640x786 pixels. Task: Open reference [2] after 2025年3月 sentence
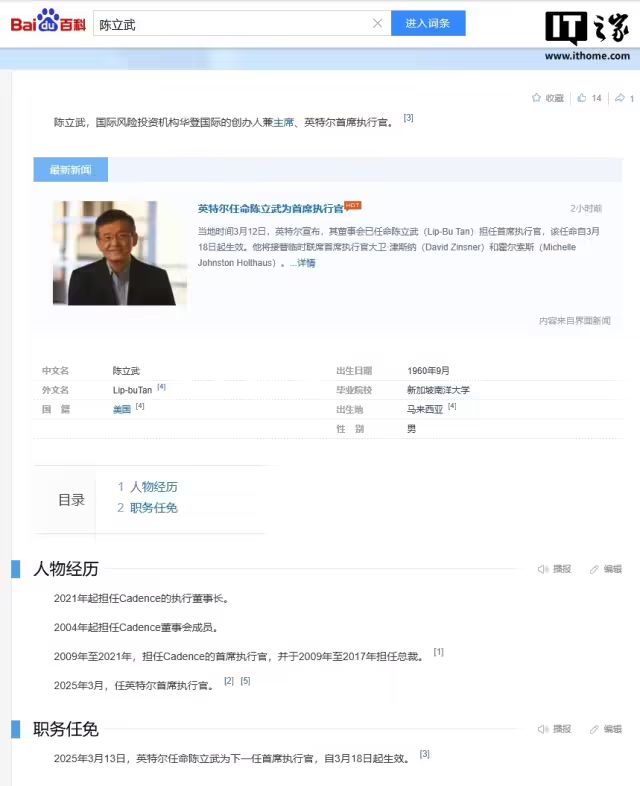coord(229,681)
